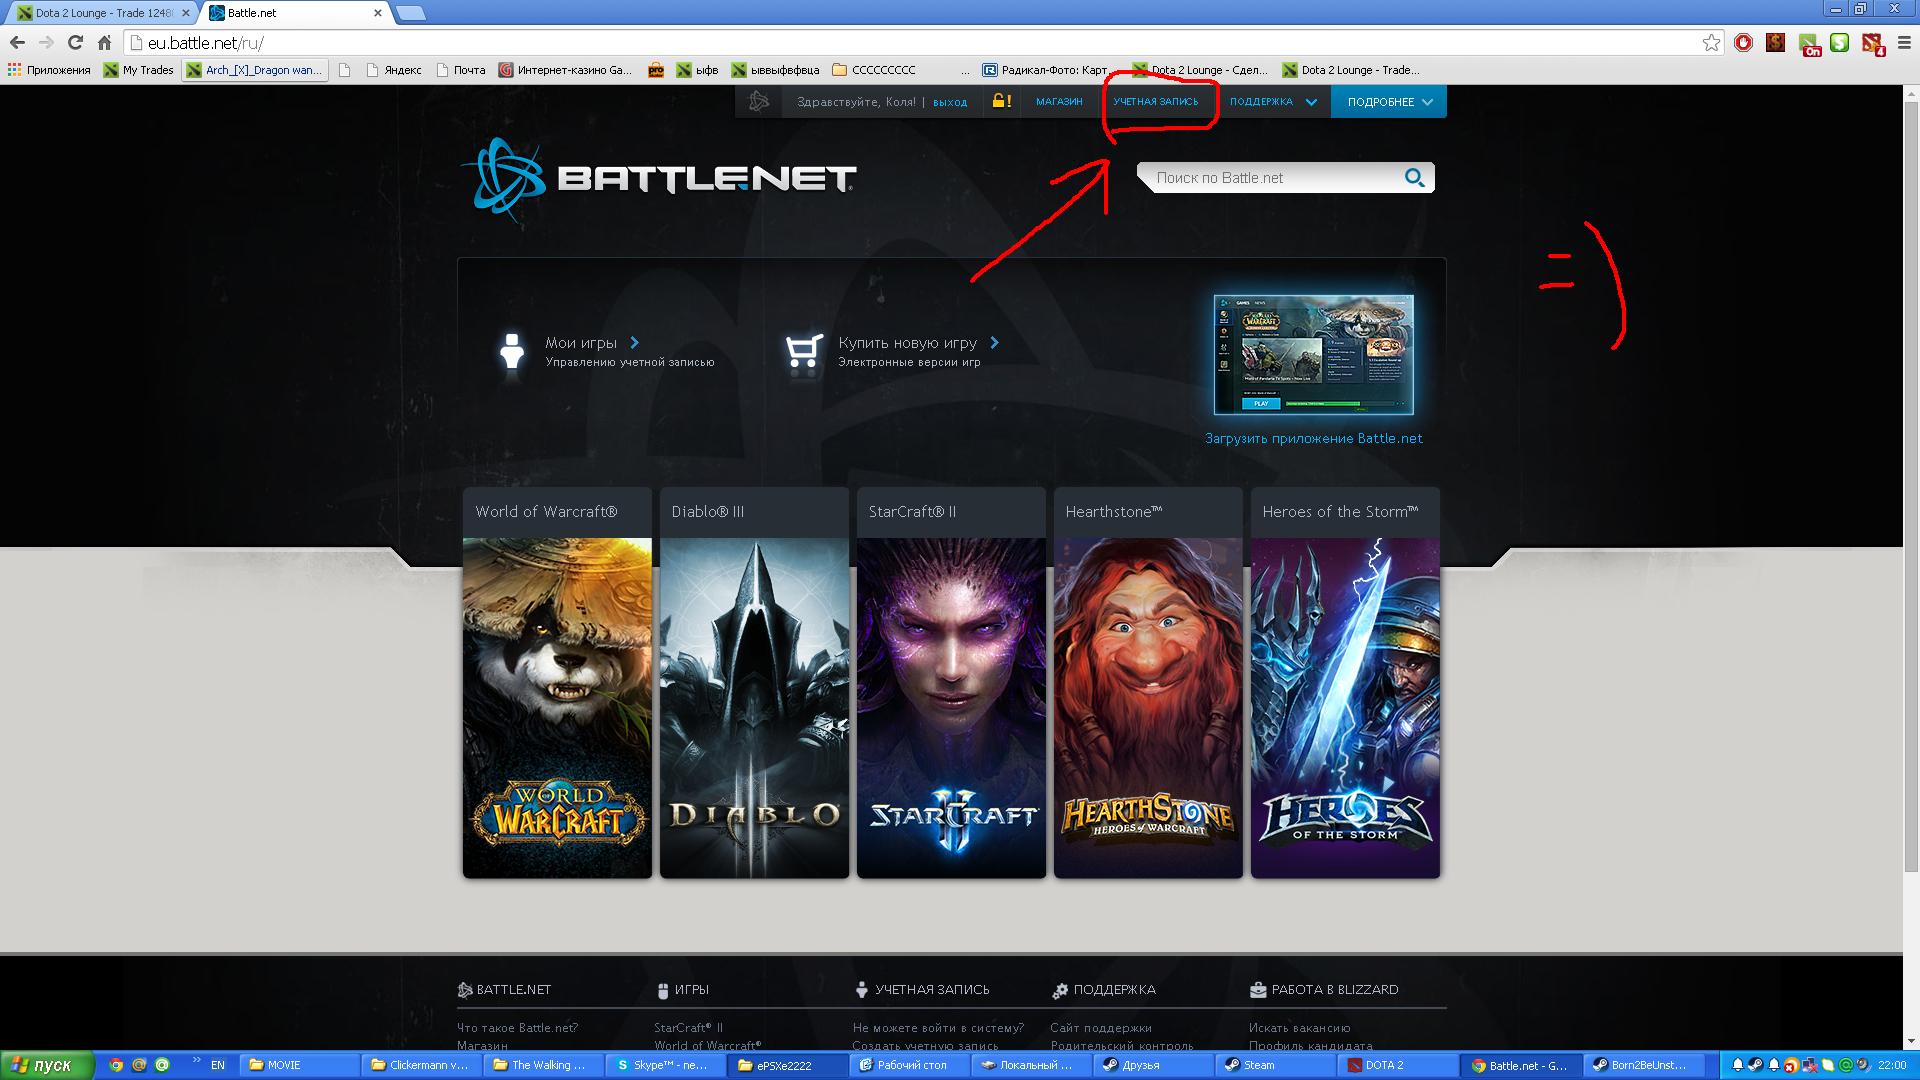Close the Battle.net browser tab
Viewport: 1920px width, 1080px height.
[x=378, y=13]
